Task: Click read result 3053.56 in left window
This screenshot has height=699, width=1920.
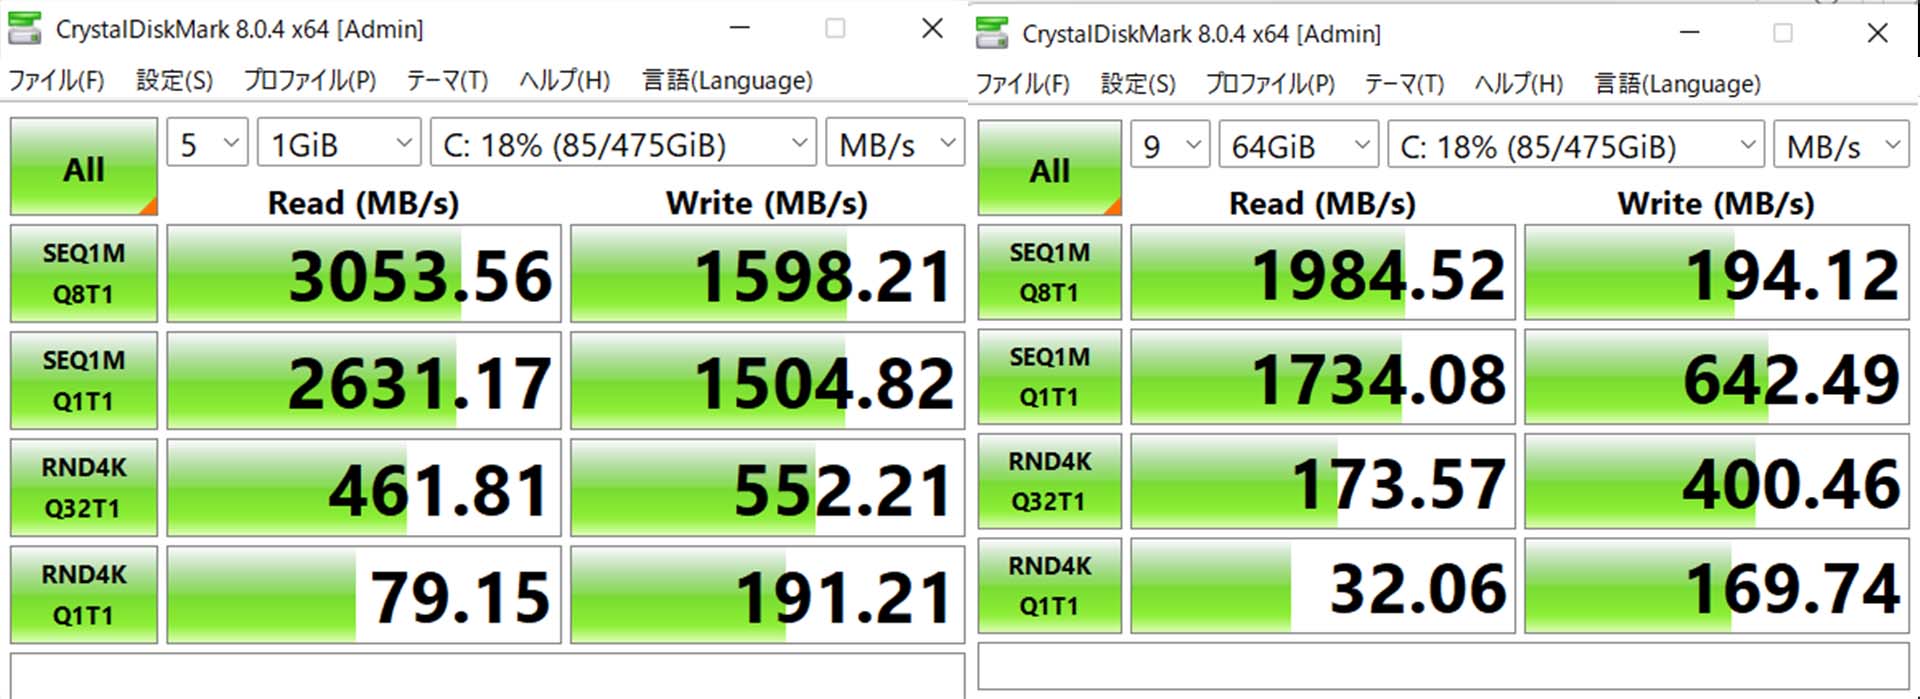Action: (x=364, y=273)
